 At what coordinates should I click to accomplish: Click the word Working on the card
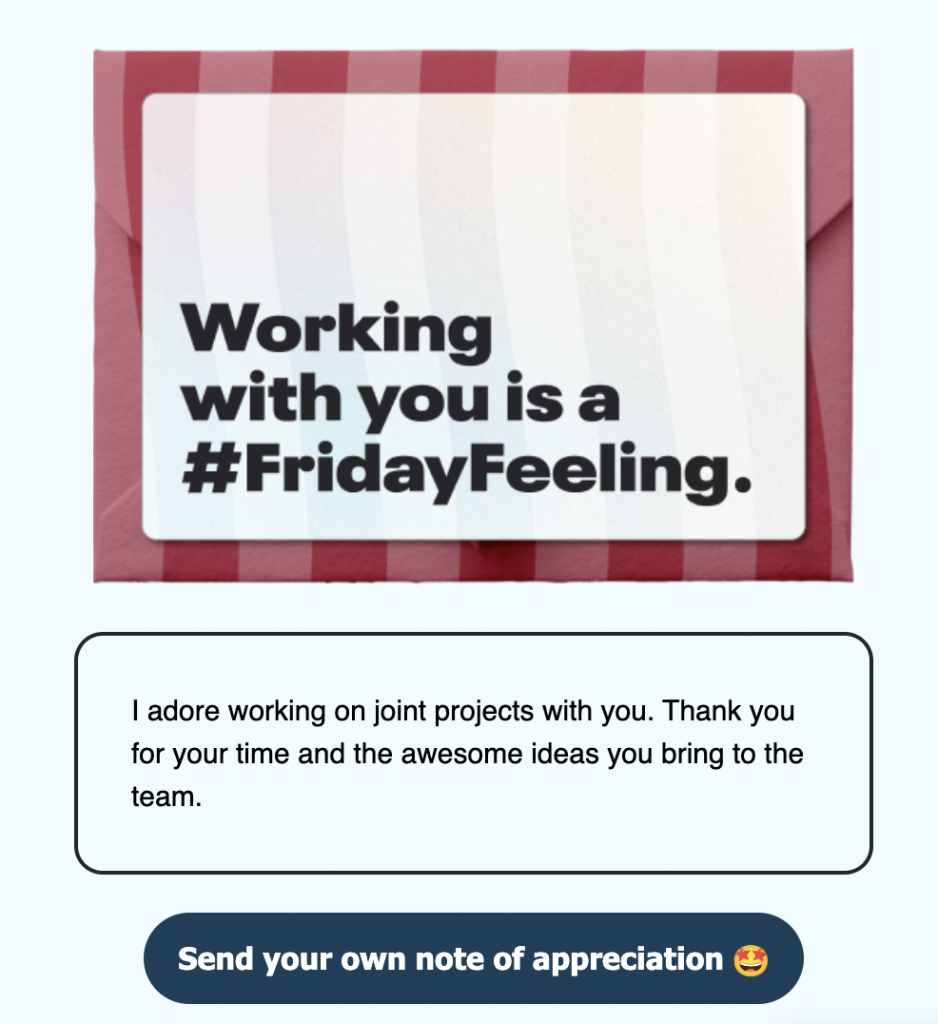pyautogui.click(x=336, y=332)
